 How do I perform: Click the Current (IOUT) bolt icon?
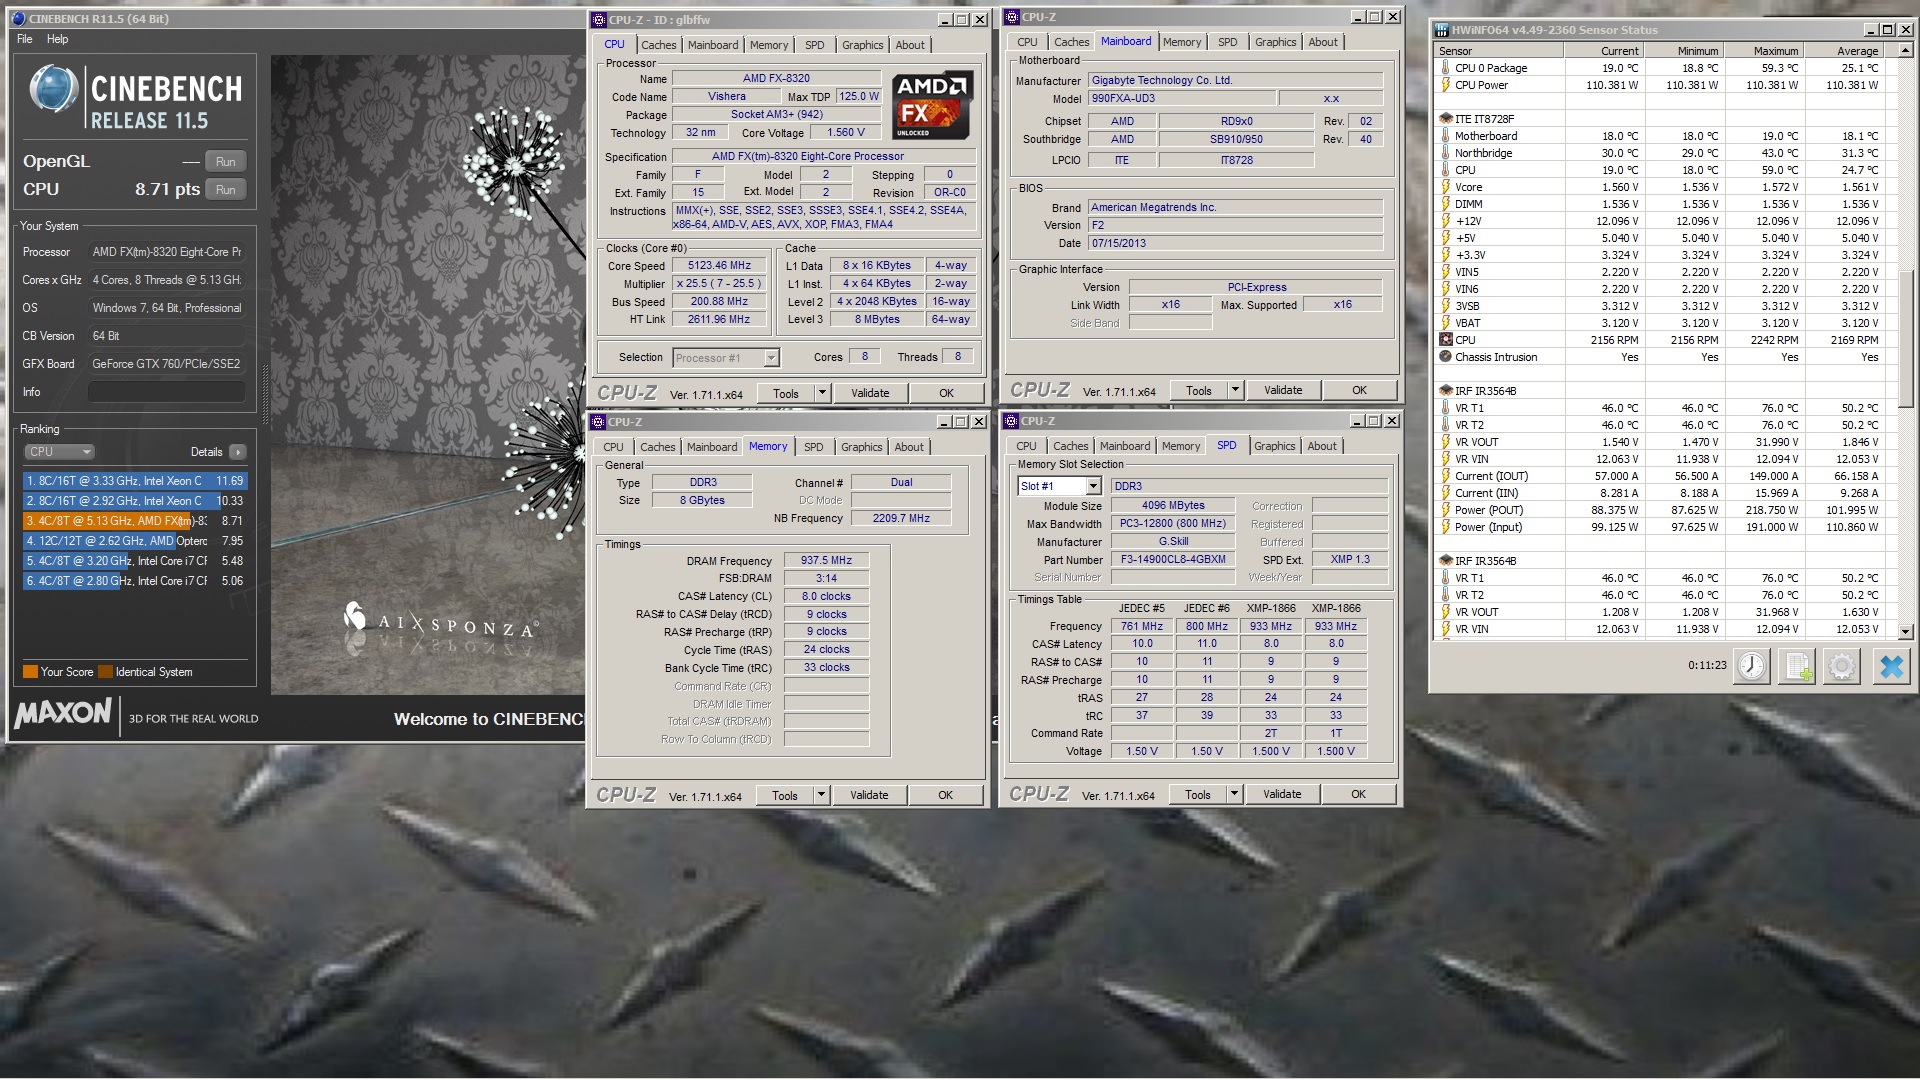1445,476
